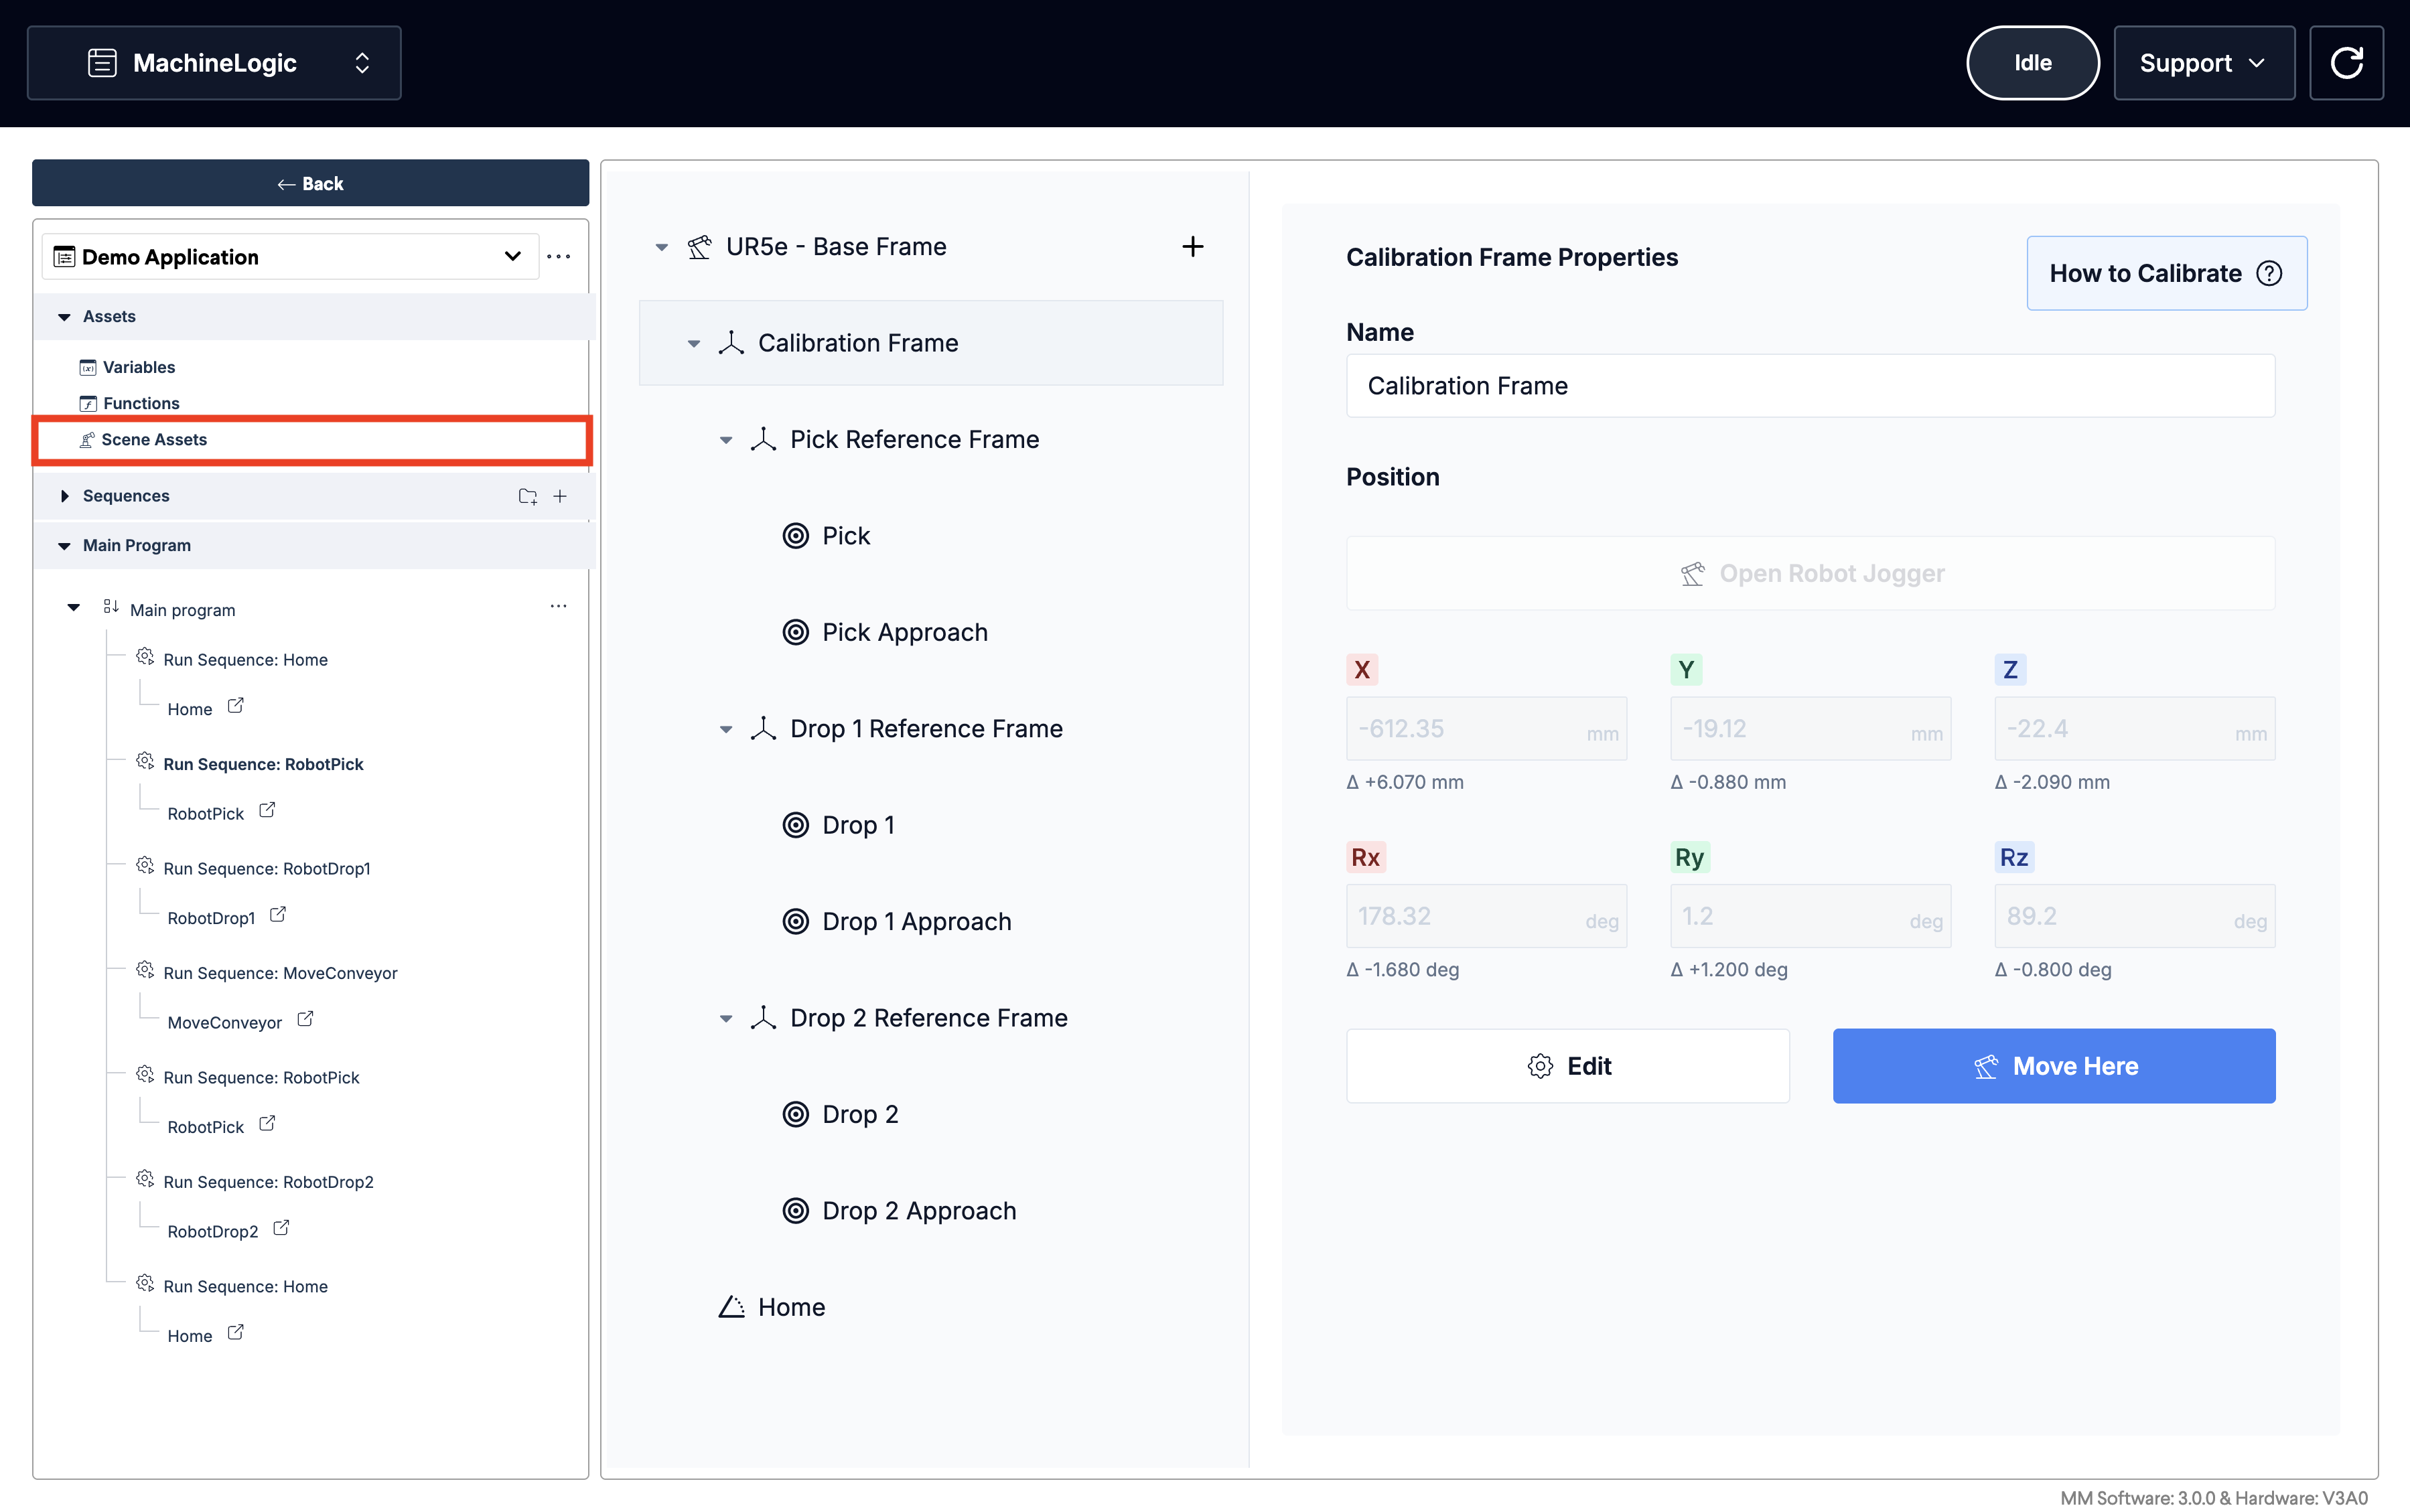2410x1512 pixels.
Task: Open the Support menu
Action: coord(2203,63)
